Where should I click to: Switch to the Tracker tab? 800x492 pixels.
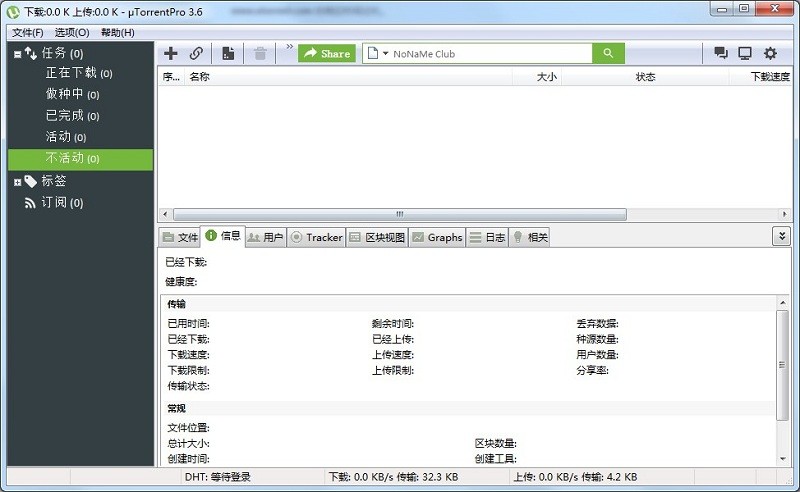coord(317,237)
